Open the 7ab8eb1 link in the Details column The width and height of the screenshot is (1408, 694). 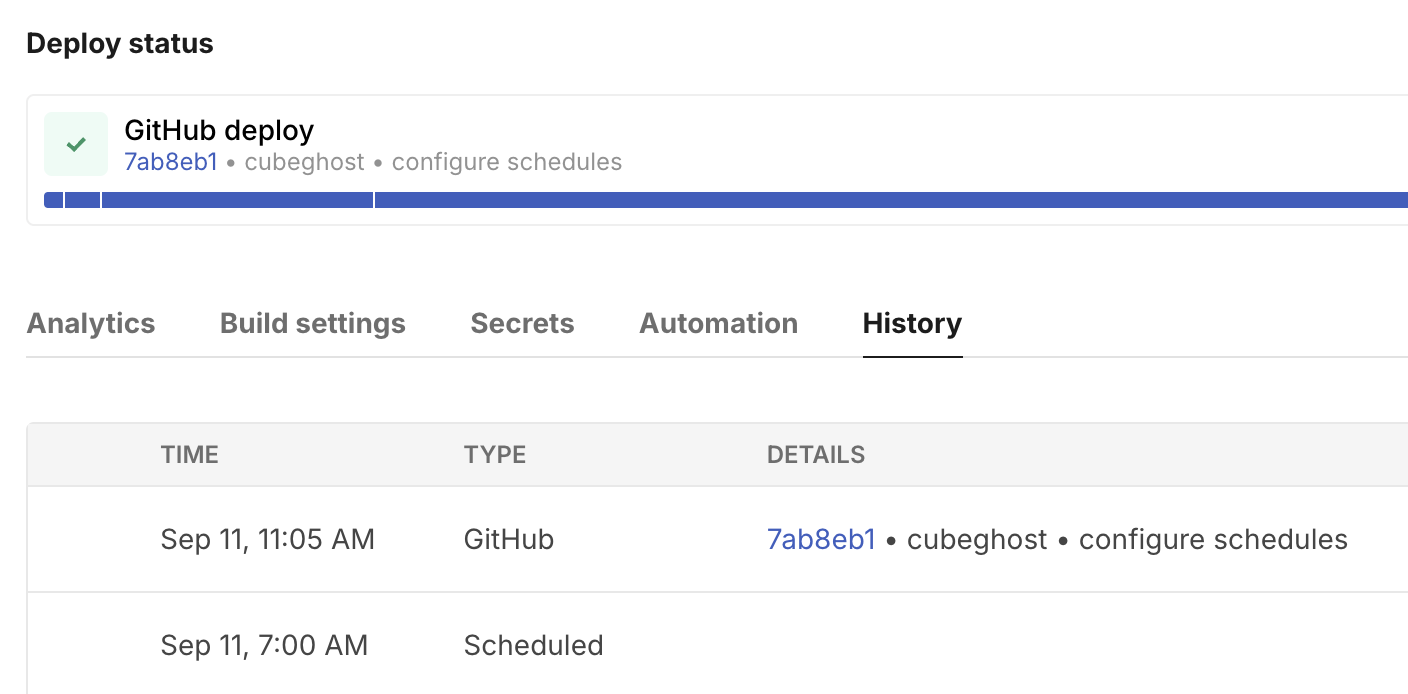click(x=820, y=539)
